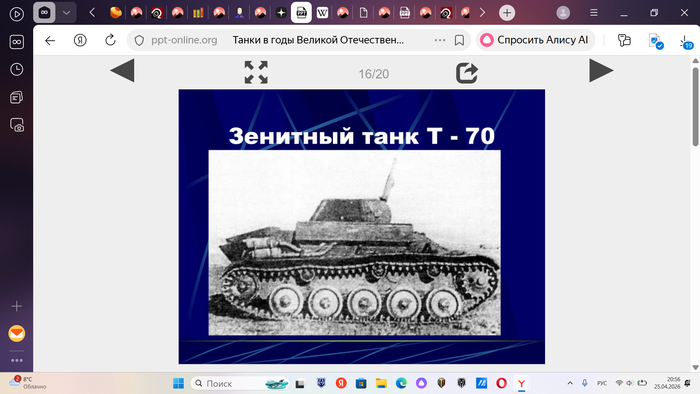Open Yandex Browser Y icon on taskbar
Viewport: 700px width, 394px height.
click(521, 383)
